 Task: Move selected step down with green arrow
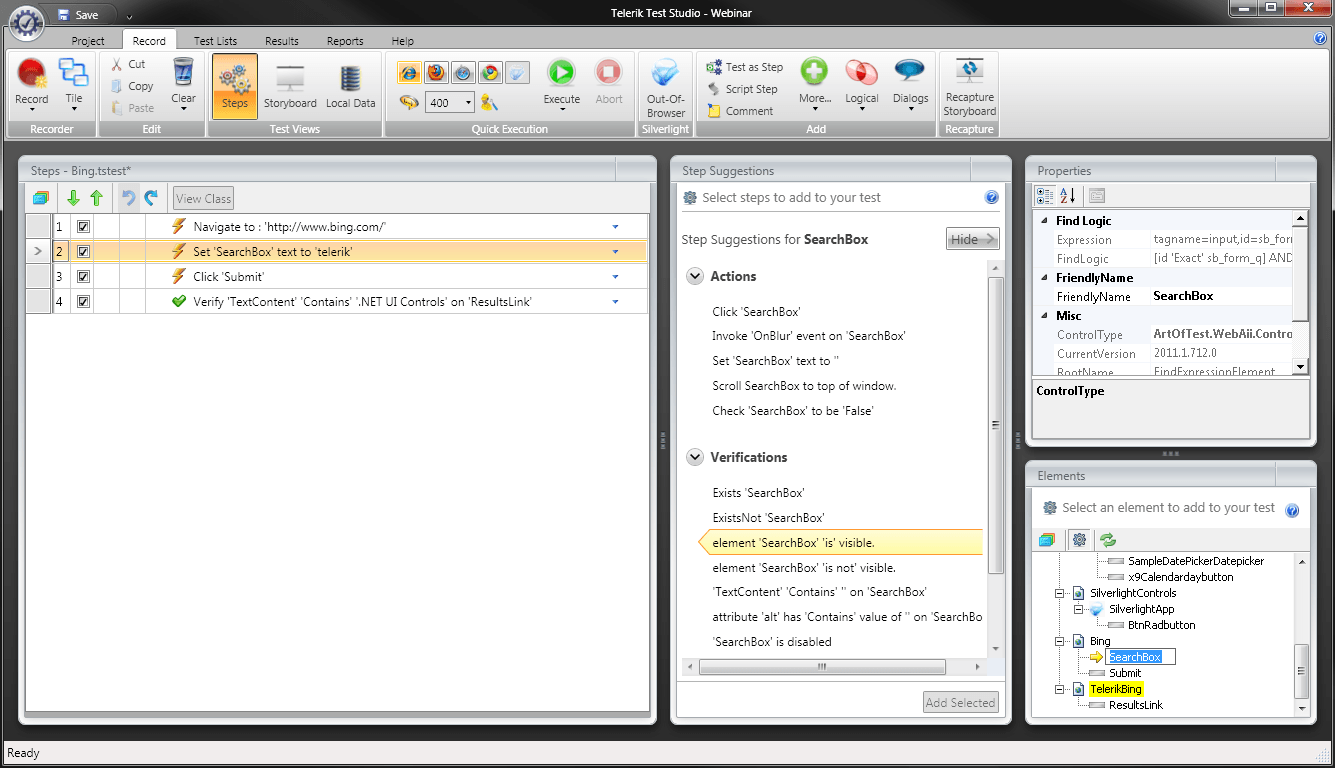point(73,198)
